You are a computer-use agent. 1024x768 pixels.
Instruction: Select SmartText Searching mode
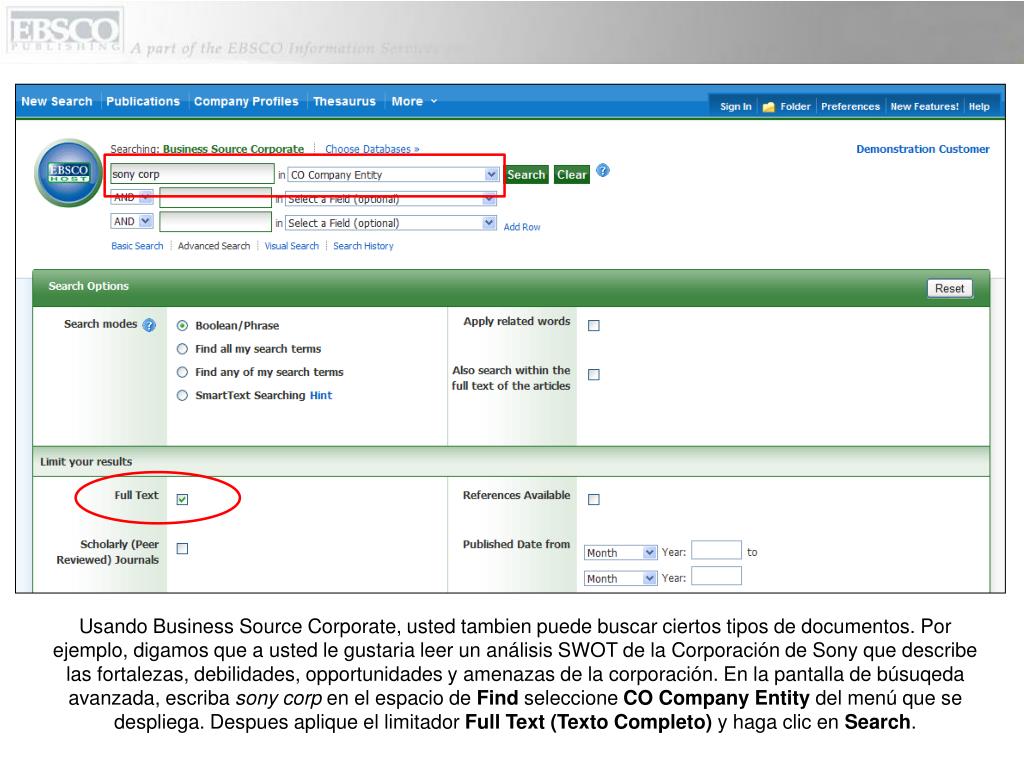(182, 395)
